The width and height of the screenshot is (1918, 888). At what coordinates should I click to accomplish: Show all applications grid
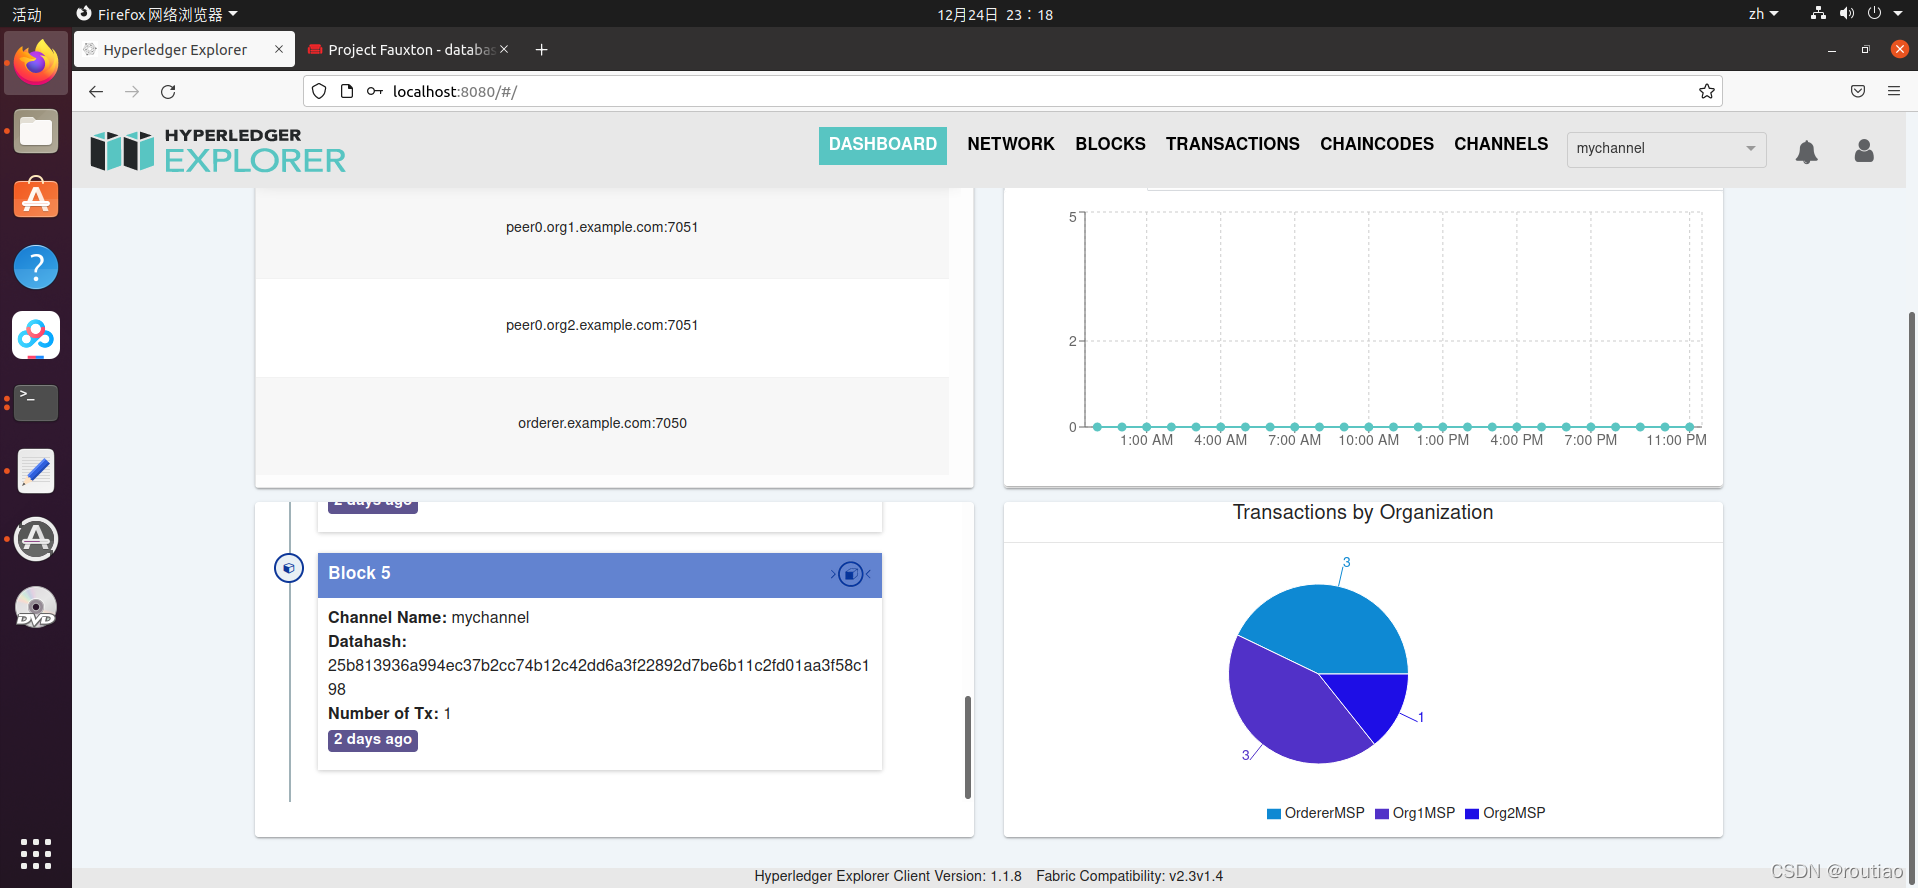(x=36, y=853)
